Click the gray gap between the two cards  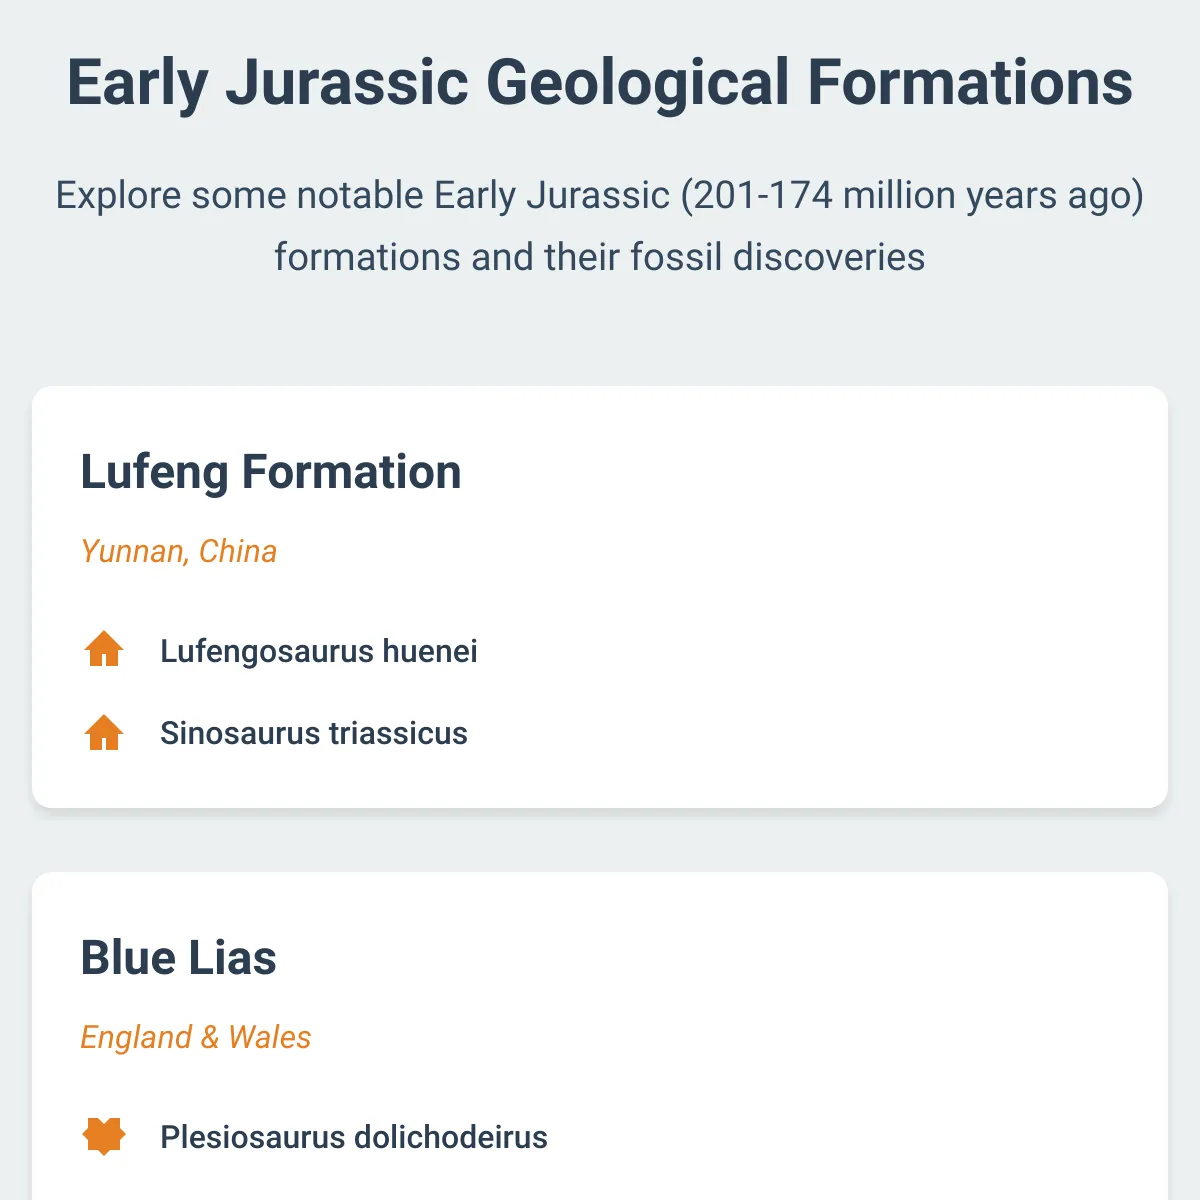coord(600,840)
